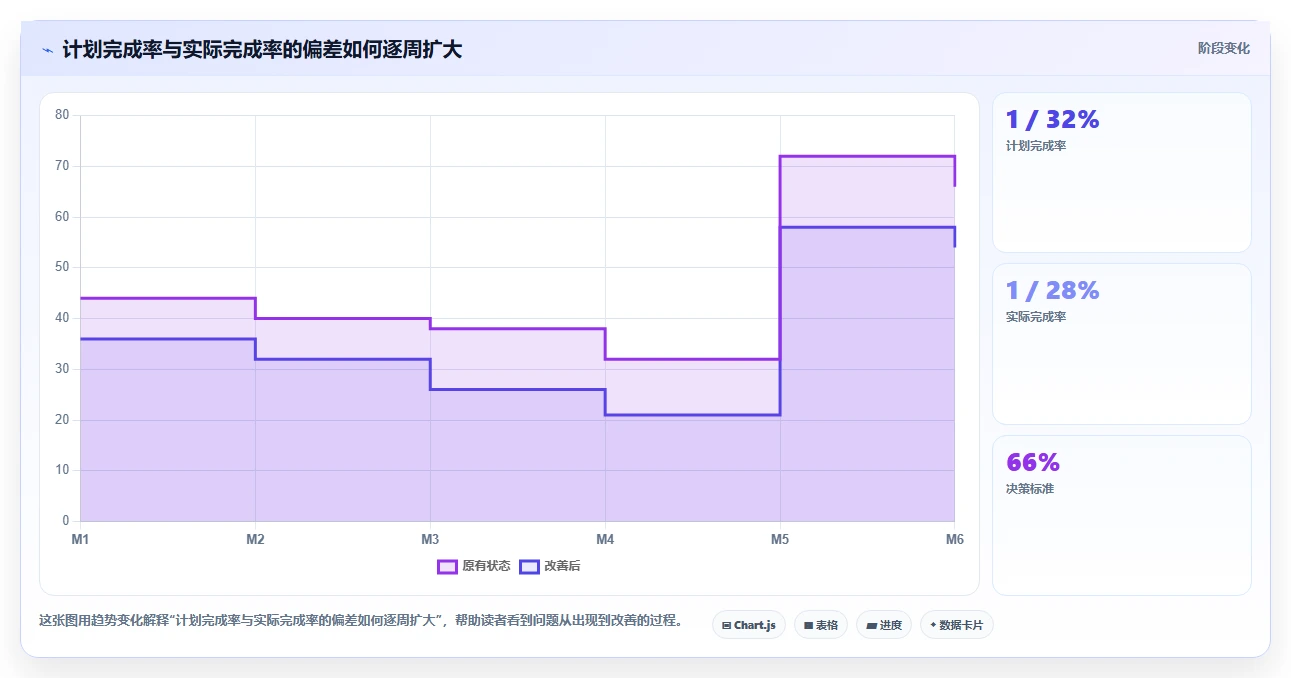
Task: Click the 80 y-axis value
Action: coord(62,115)
